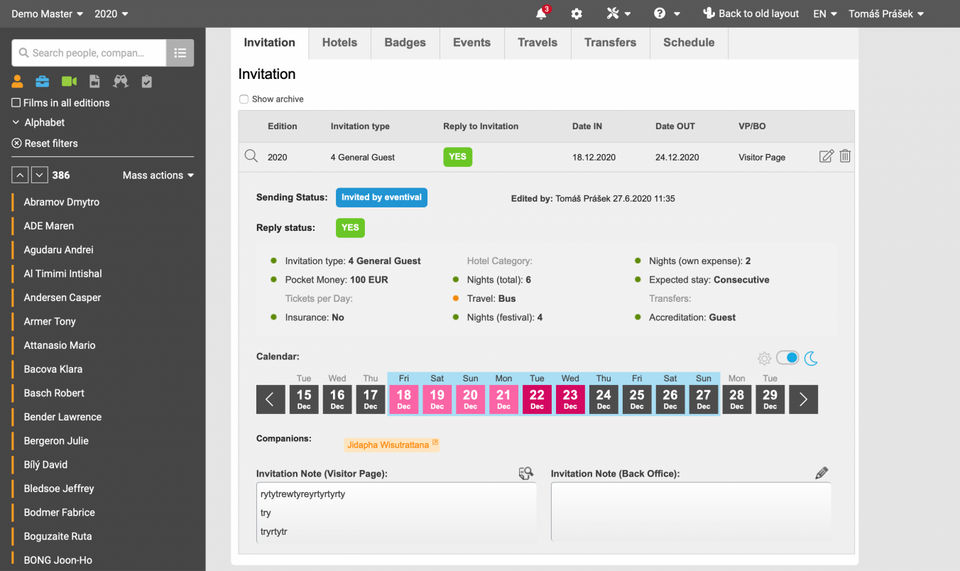960x571 pixels.
Task: Open the settings gear in top bar
Action: 576,13
